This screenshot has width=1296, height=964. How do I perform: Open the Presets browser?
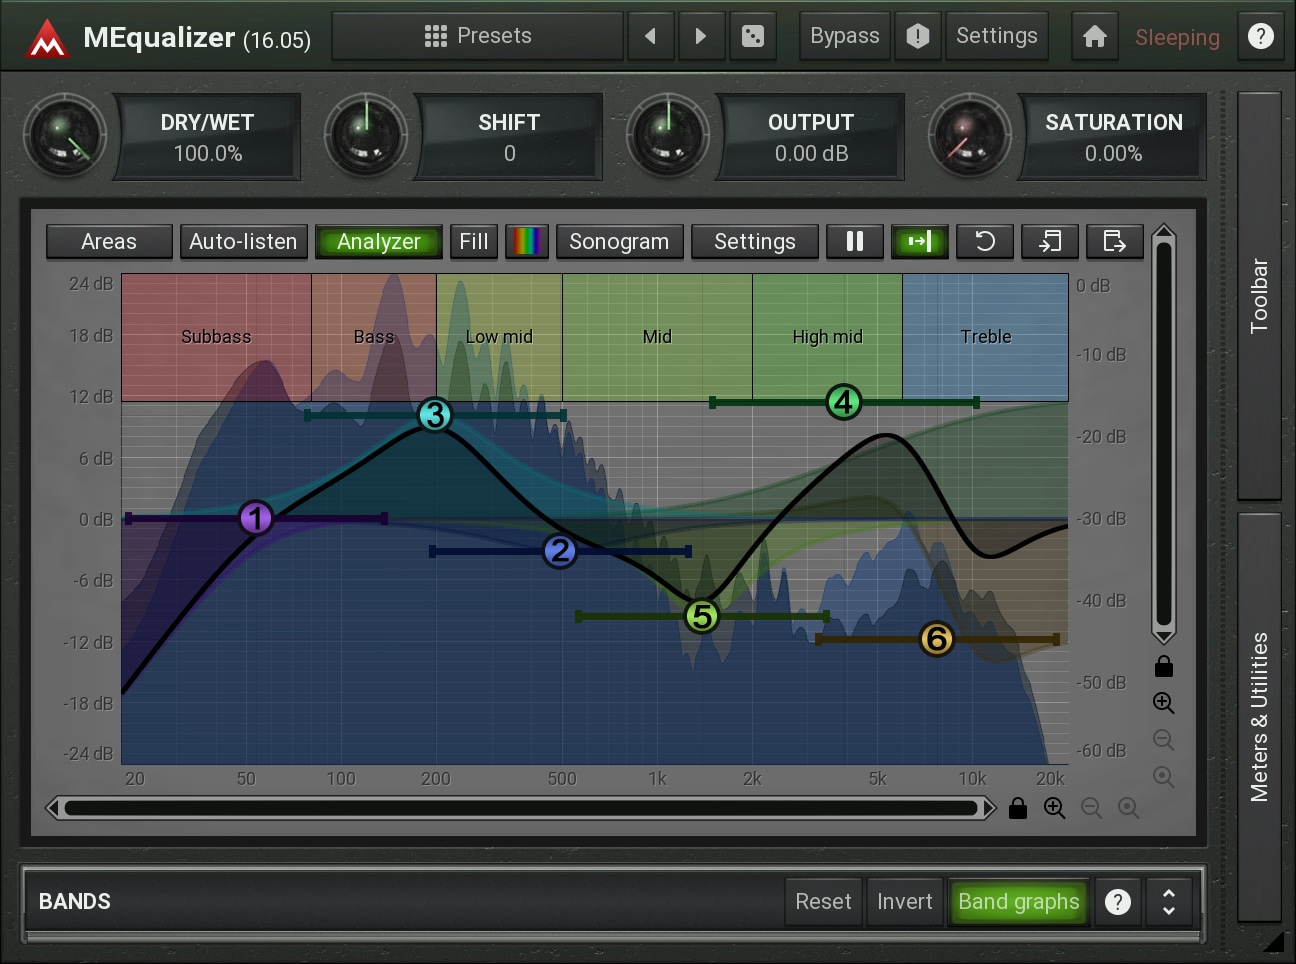click(x=478, y=36)
